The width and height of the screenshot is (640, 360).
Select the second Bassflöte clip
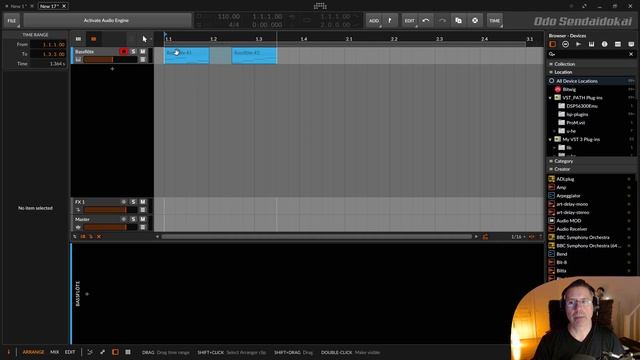pyautogui.click(x=254, y=56)
